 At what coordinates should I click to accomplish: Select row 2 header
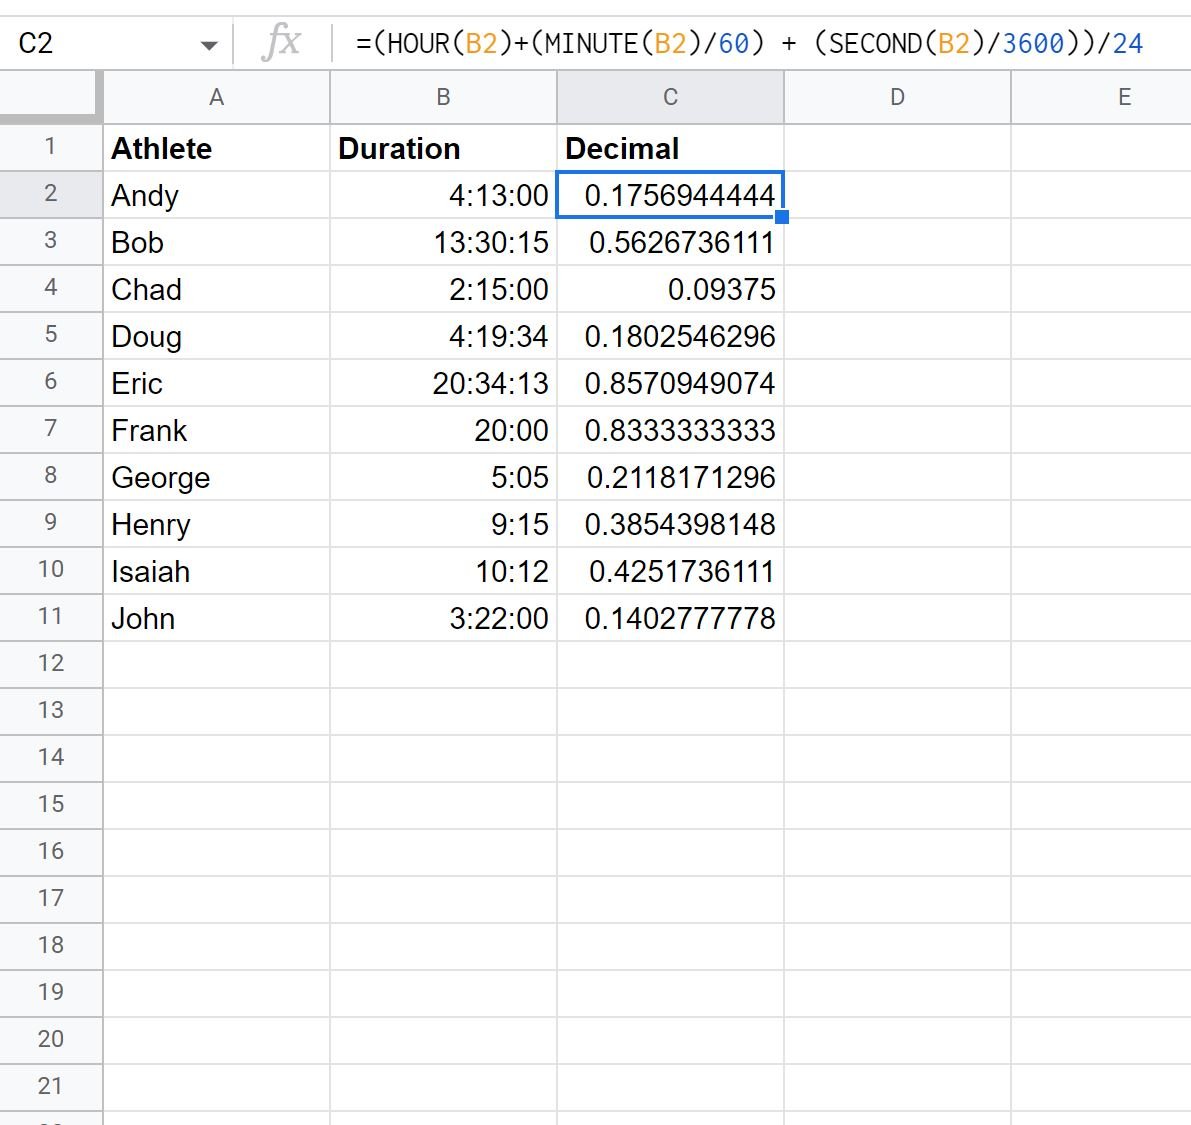(51, 194)
